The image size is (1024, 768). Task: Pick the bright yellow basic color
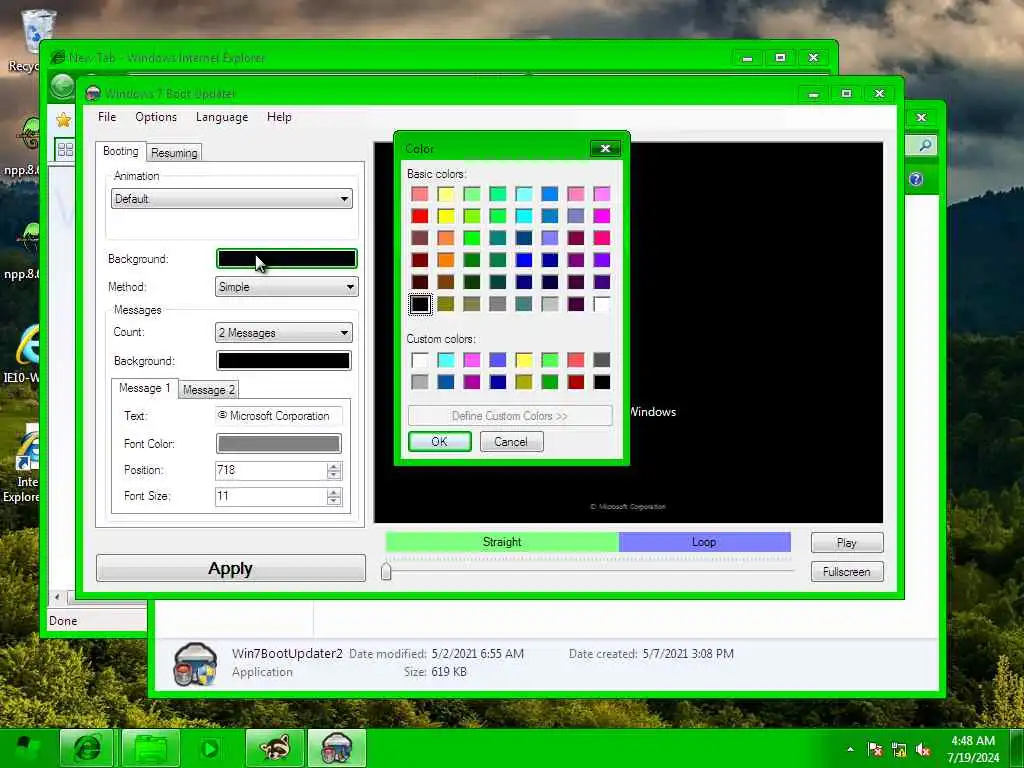(x=446, y=216)
